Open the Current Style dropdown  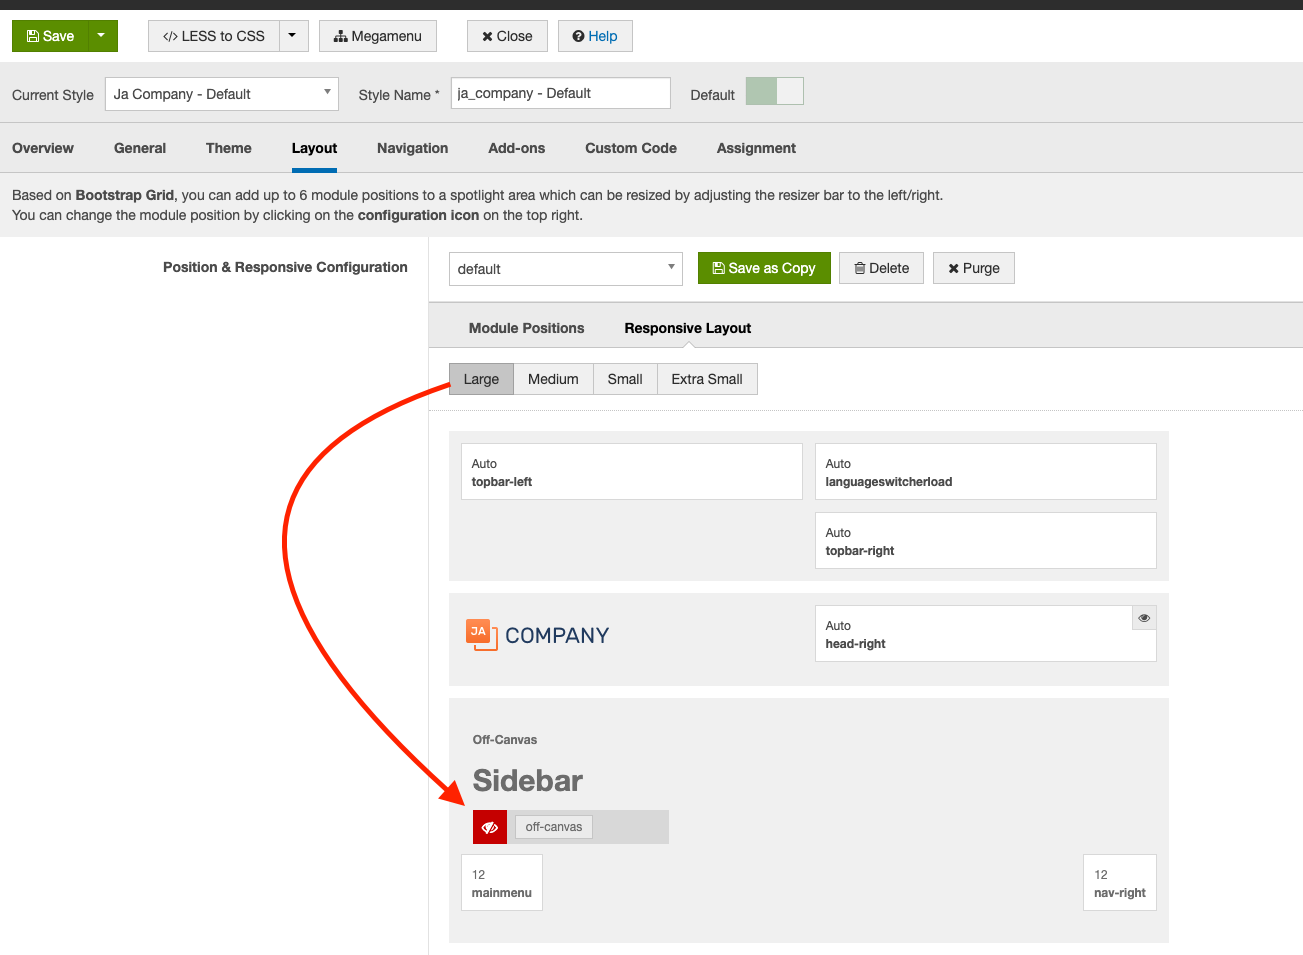[222, 94]
